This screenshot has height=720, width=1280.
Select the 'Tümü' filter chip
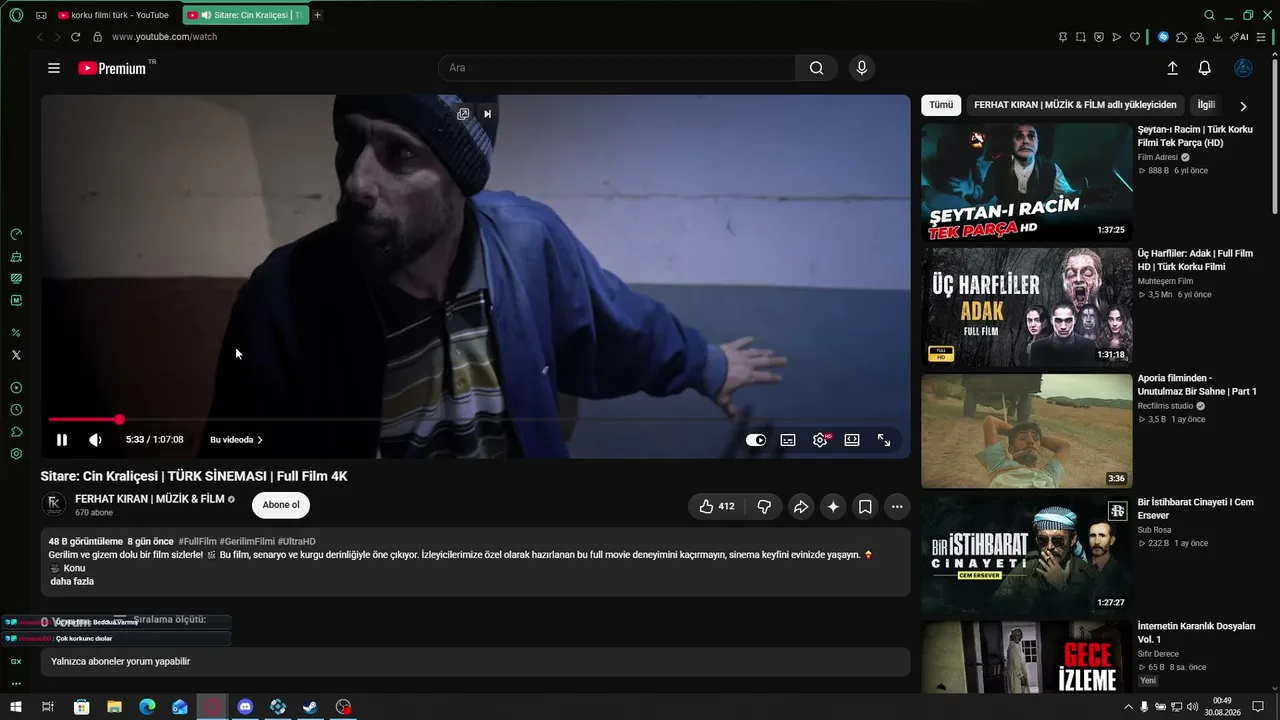point(941,104)
